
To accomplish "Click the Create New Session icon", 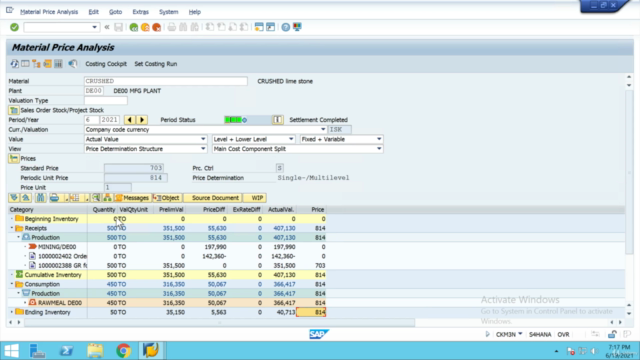I will 259,27.
